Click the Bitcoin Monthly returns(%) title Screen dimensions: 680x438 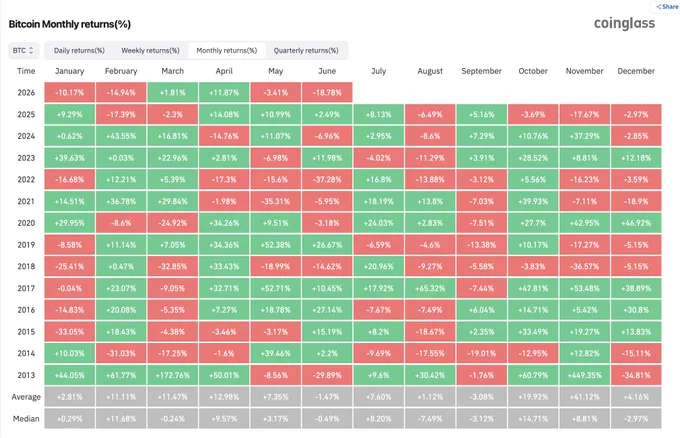(x=70, y=24)
